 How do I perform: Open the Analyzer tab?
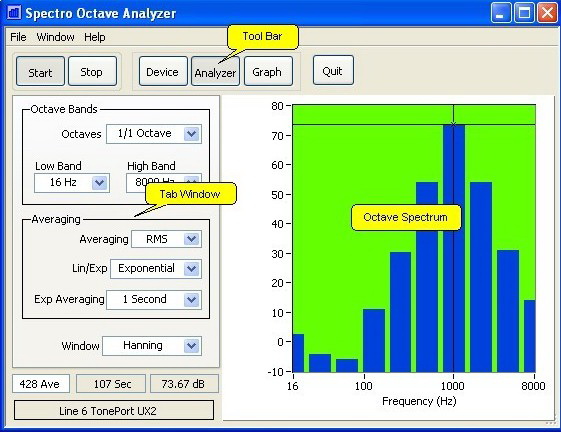(x=215, y=71)
